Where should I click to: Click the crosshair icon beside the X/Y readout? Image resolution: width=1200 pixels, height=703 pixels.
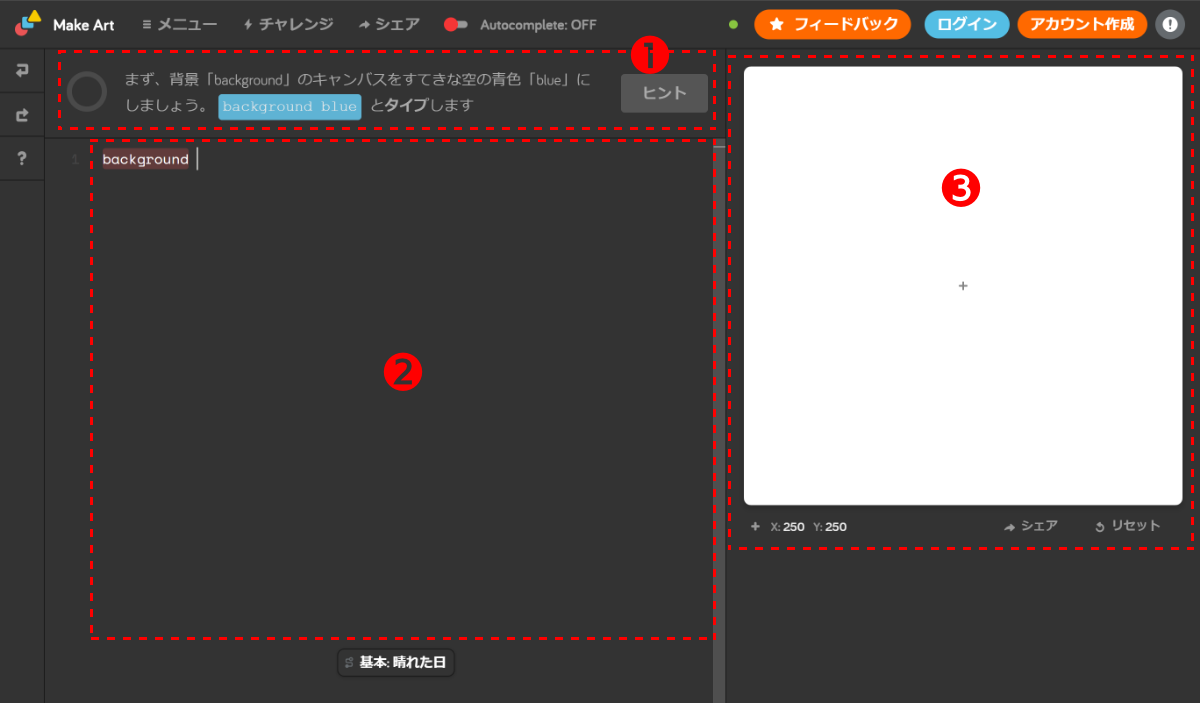point(756,526)
